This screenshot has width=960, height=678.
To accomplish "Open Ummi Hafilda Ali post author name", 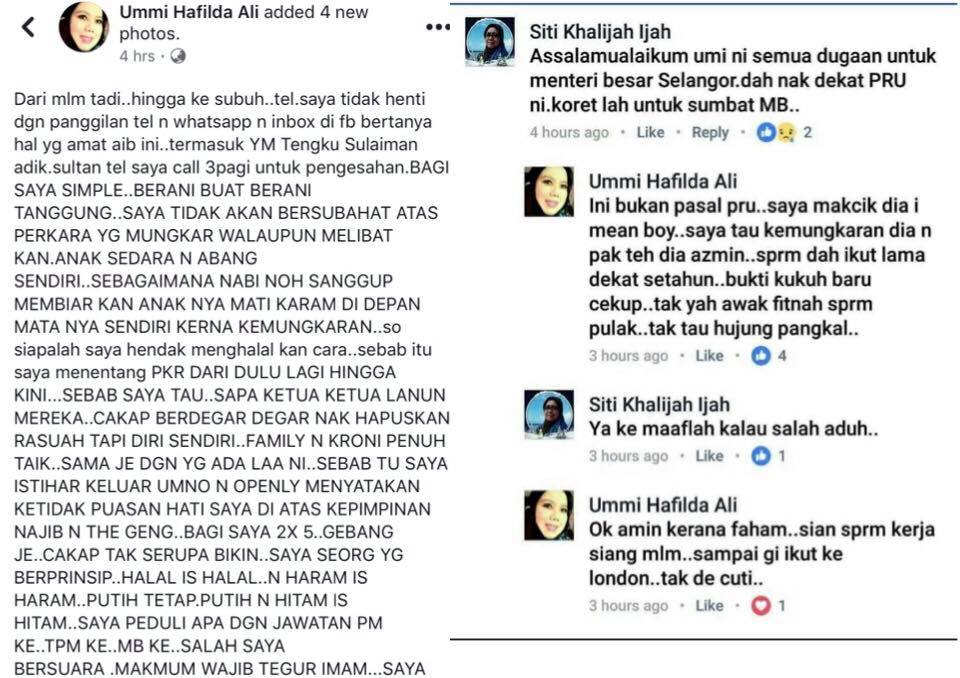I will point(189,12).
